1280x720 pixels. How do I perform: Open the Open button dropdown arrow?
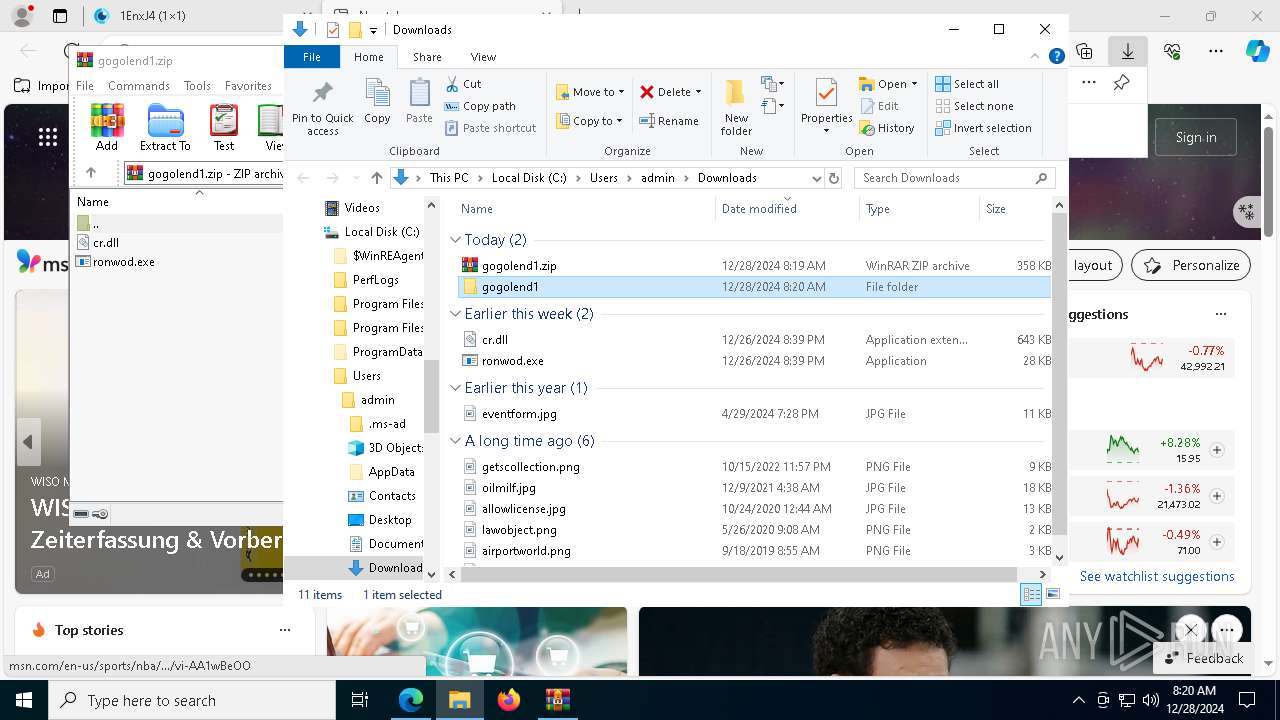tap(913, 84)
